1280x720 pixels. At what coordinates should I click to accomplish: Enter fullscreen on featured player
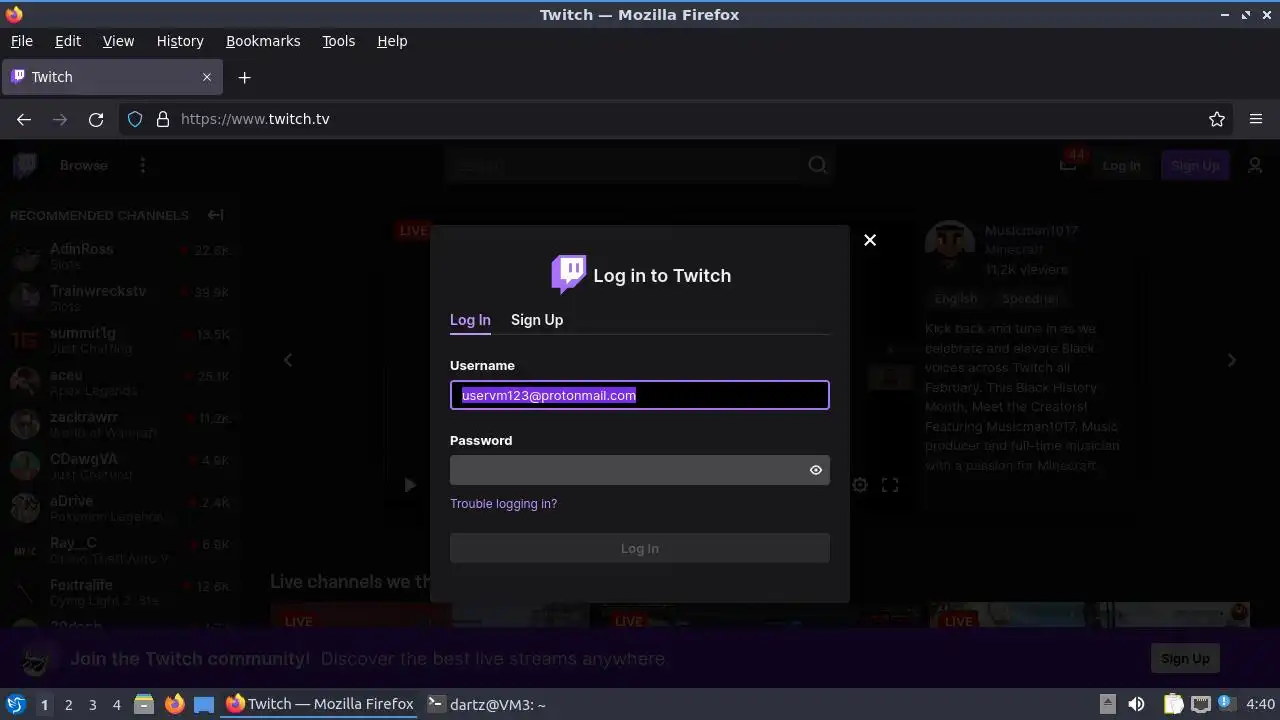(890, 485)
